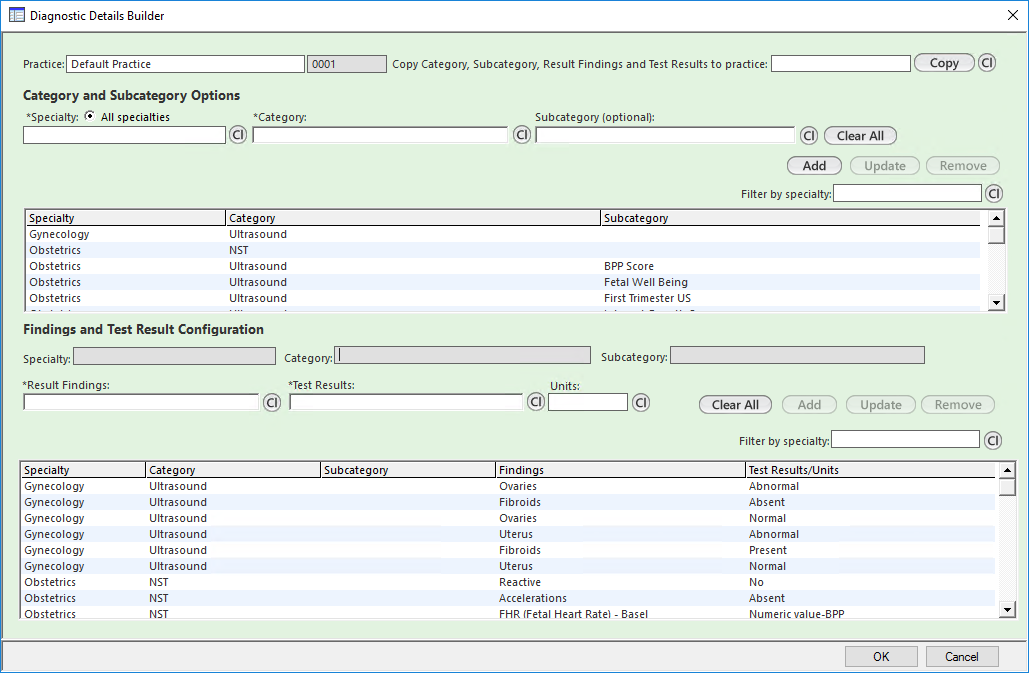Select Fibroids Absent findings row
Screen dimensions: 1029x673
[x=508, y=502]
